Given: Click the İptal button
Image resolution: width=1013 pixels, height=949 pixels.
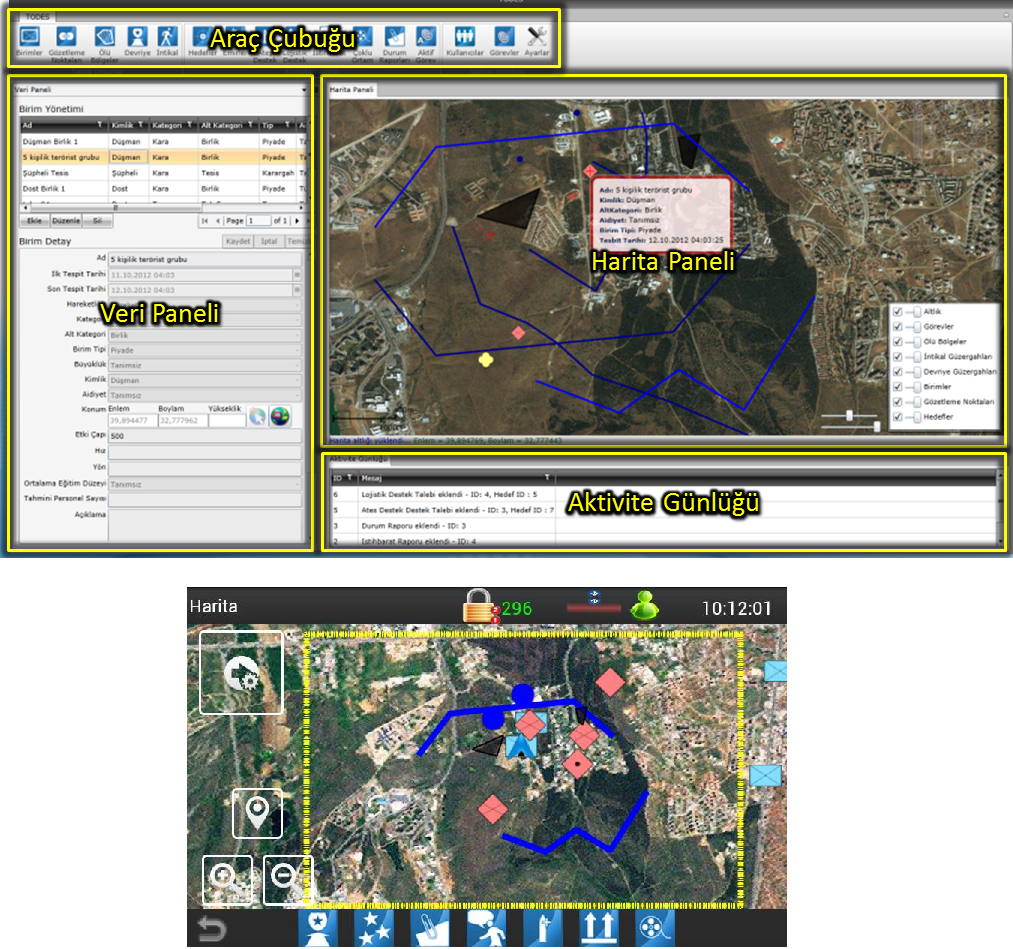Looking at the screenshot, I should pos(269,241).
